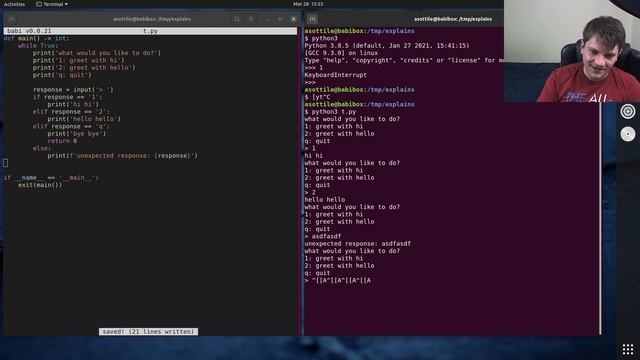Click the "elif response == '2':" line

click(x=71, y=112)
